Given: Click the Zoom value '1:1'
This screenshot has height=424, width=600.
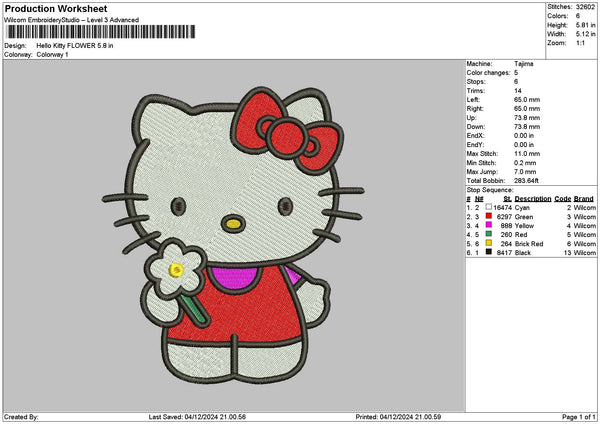Looking at the screenshot, I should [x=580, y=43].
